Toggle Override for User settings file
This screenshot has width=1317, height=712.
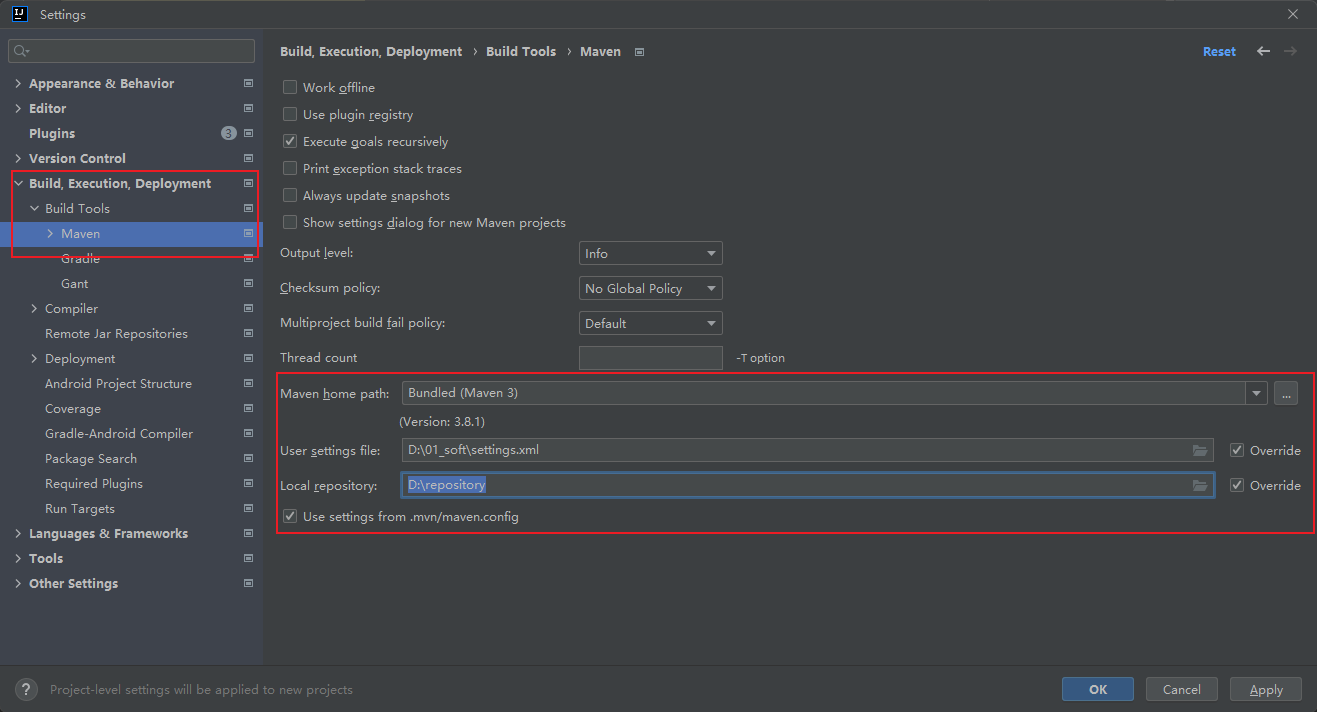pyautogui.click(x=1237, y=451)
